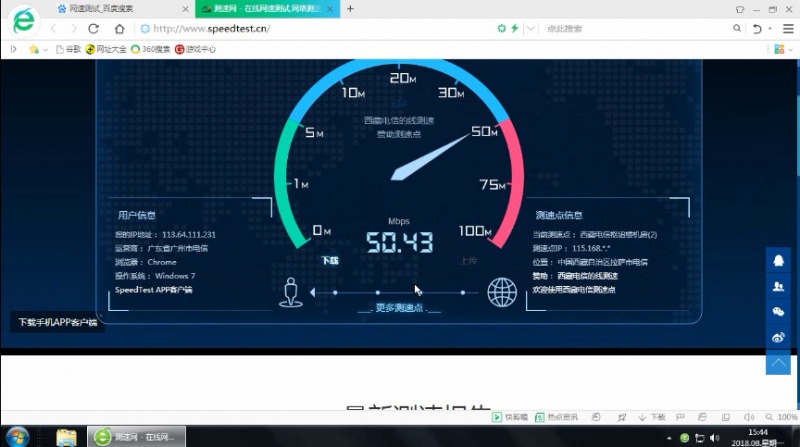Open 热点资讯 in status bar
Viewport: 800px width, 447px height.
coord(556,417)
